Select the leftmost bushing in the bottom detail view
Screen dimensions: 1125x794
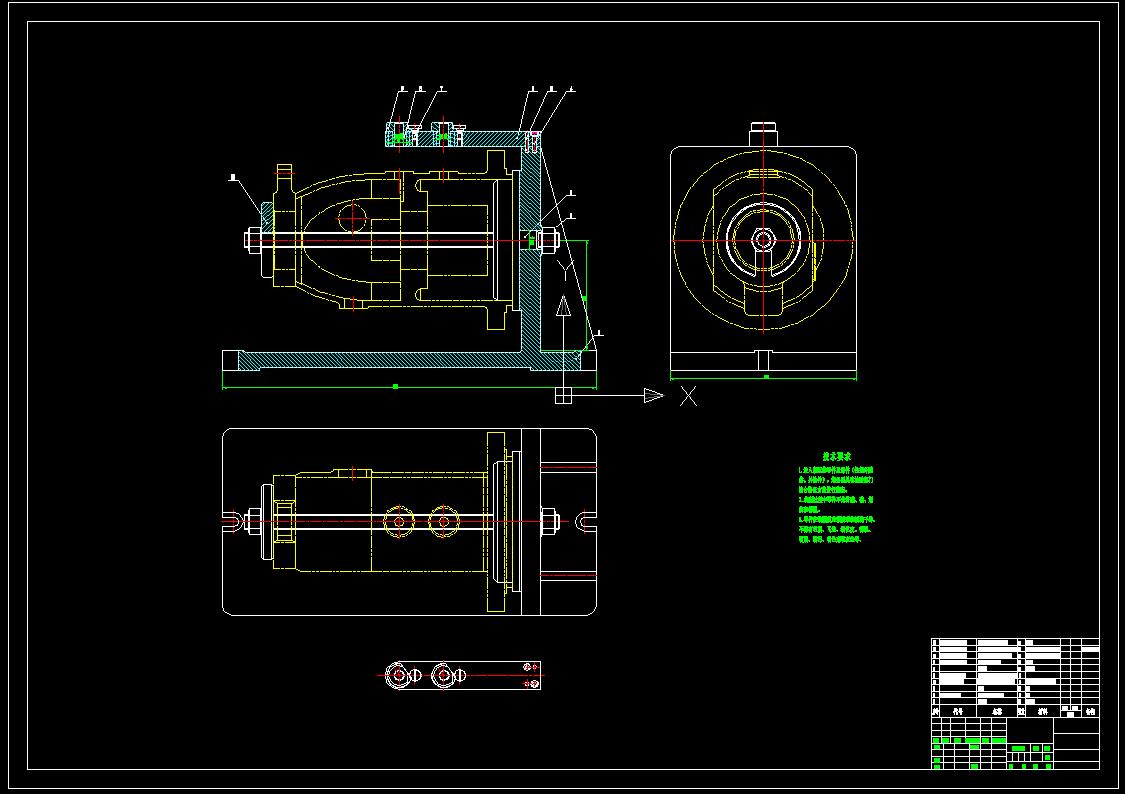[x=399, y=675]
